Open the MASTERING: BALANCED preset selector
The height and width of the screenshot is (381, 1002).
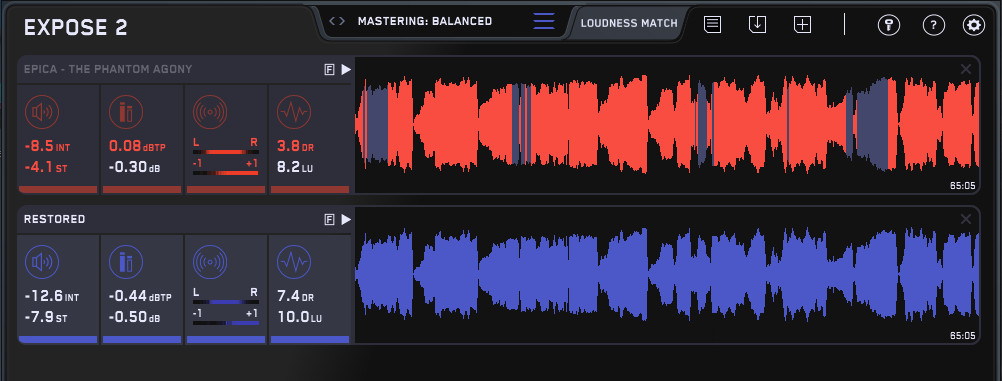coord(425,21)
